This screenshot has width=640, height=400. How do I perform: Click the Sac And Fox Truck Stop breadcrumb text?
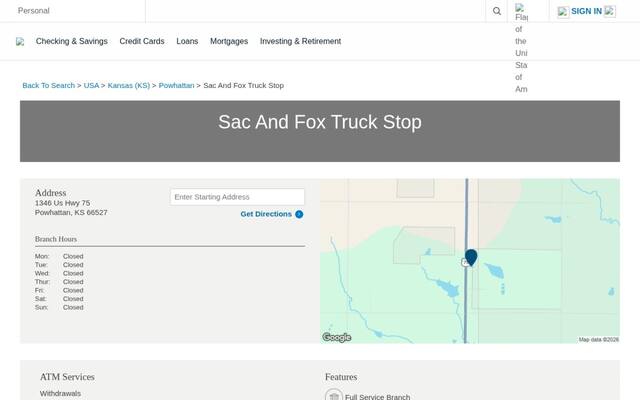tap(243, 85)
